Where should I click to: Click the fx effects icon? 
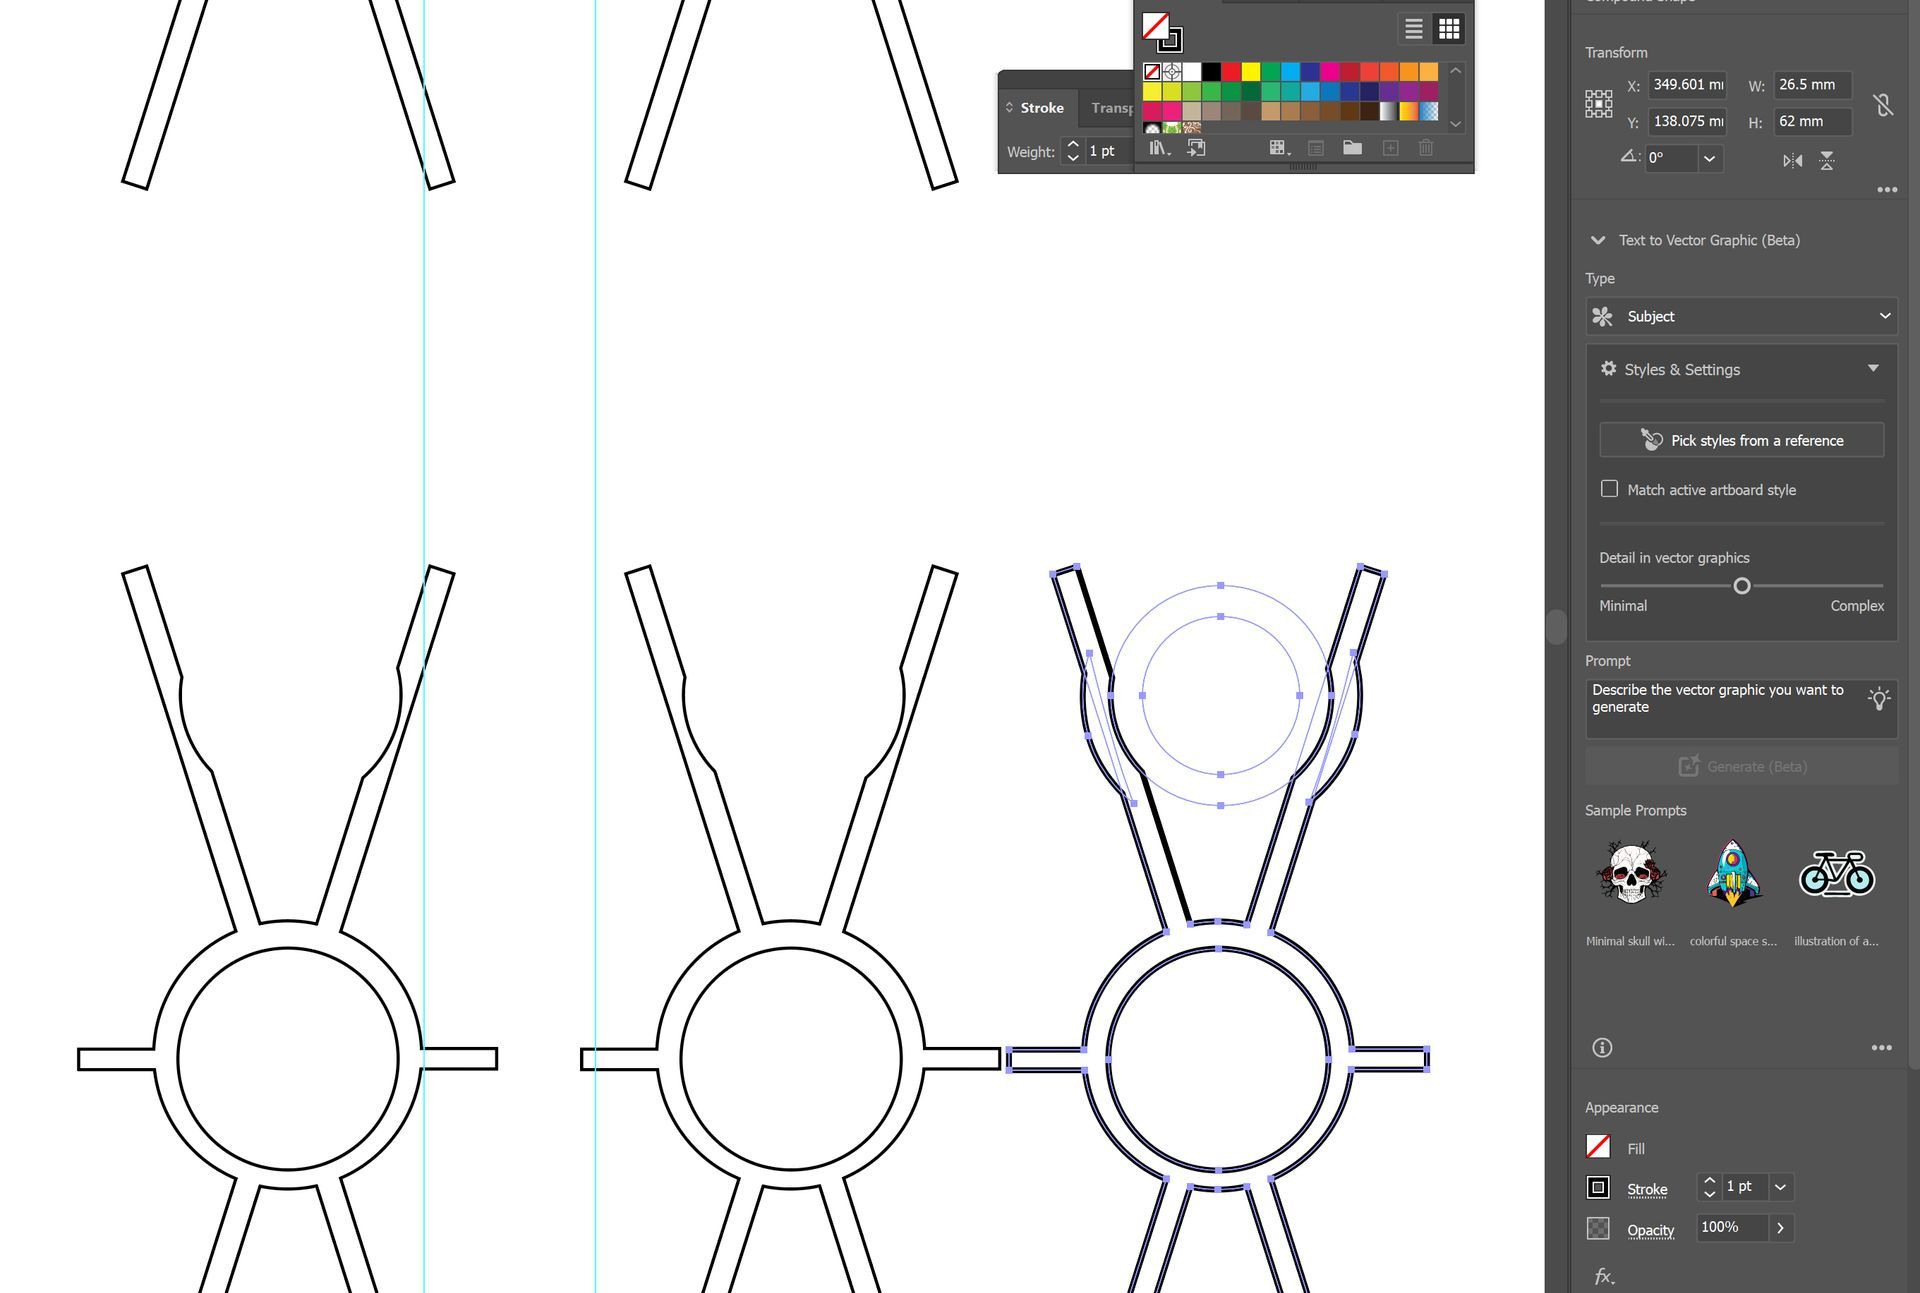click(x=1603, y=1276)
